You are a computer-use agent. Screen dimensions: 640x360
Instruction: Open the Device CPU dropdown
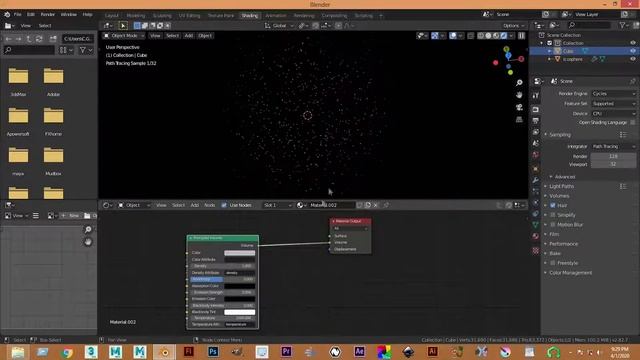click(613, 113)
